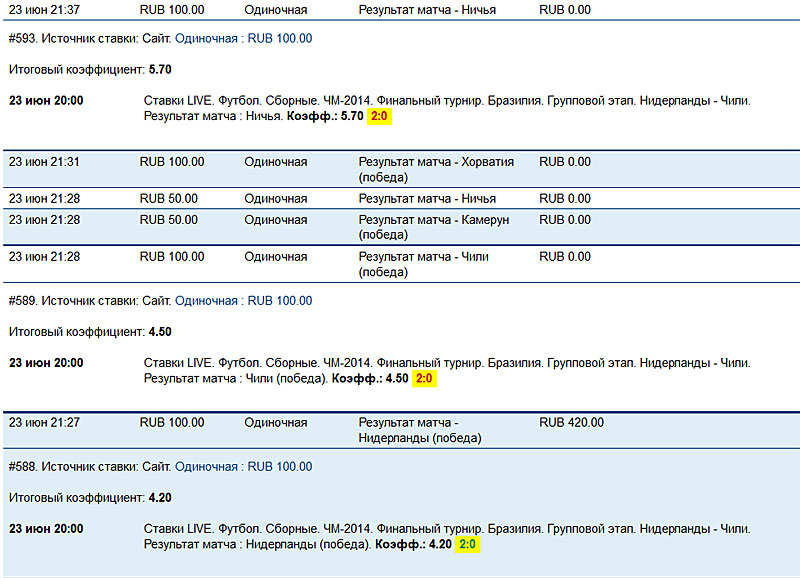
Task: Select the 2:0 score badge after Коэфф. 4.20
Action: (x=468, y=545)
